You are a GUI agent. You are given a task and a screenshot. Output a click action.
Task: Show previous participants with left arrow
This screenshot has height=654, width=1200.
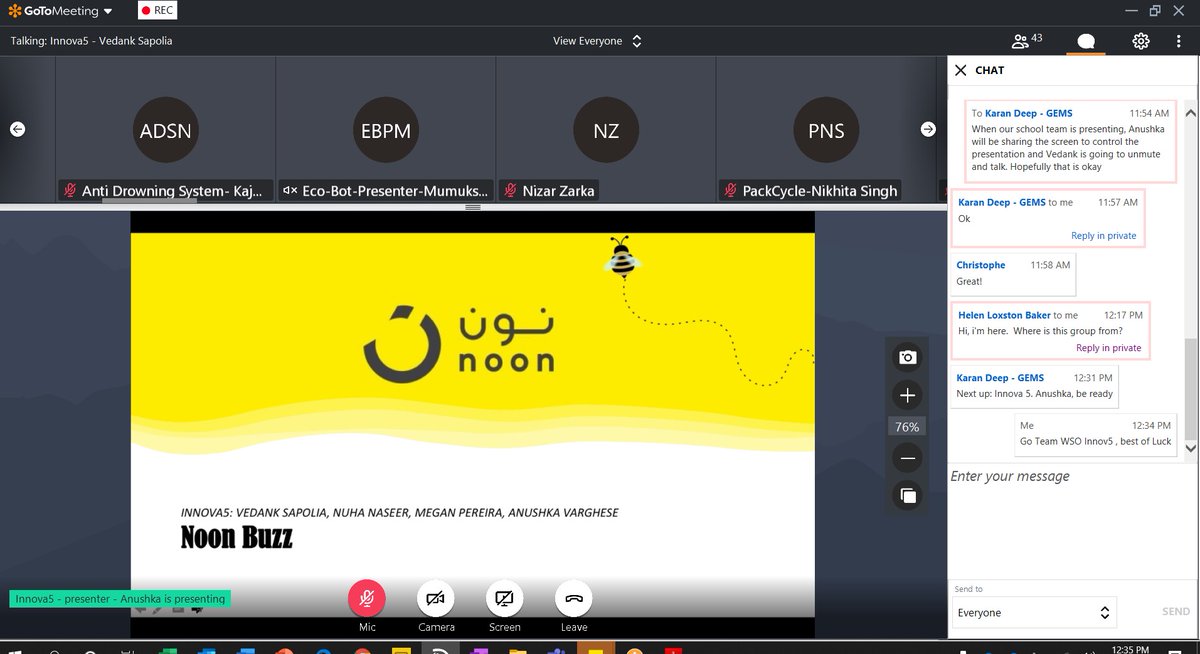[17, 129]
